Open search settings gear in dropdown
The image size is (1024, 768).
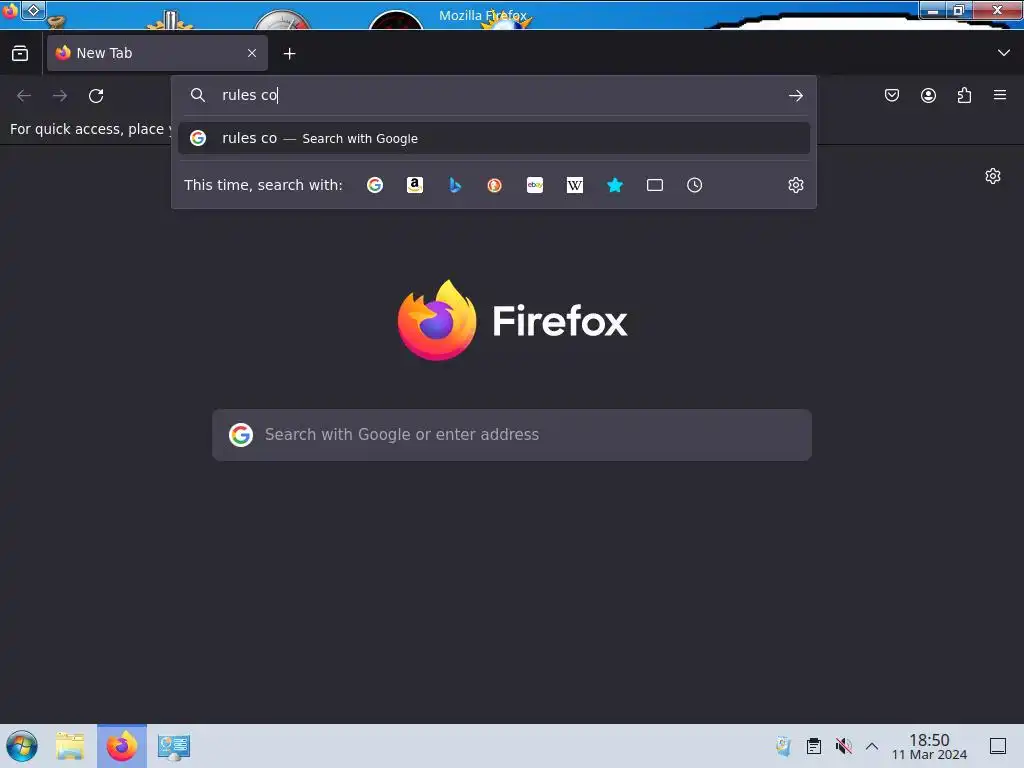pos(795,185)
